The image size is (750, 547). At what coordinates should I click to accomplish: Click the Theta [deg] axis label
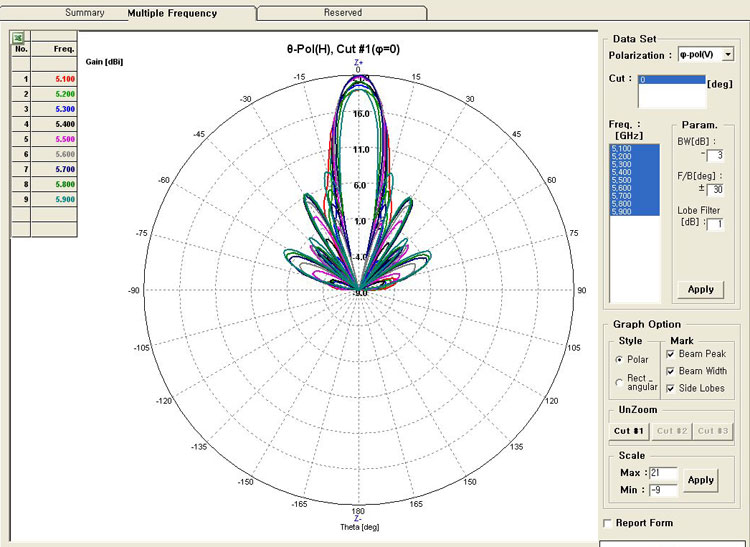(360, 527)
